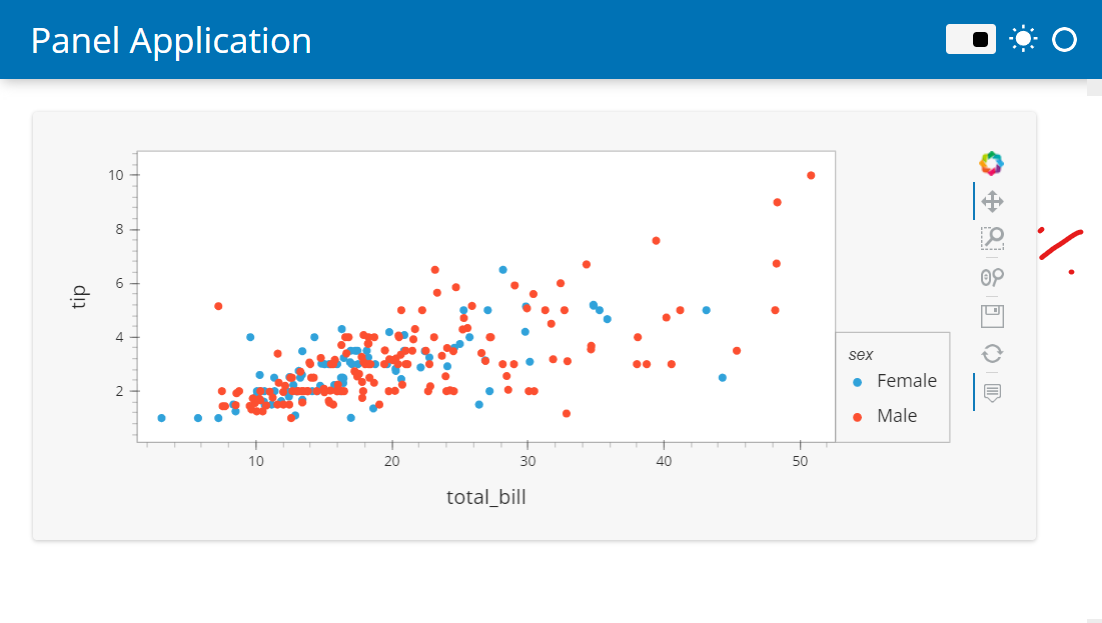Reset the plot view with the reset icon
The image size is (1102, 623).
[991, 353]
